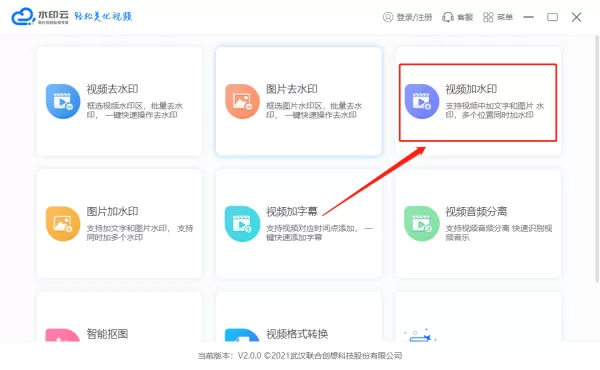The image size is (600, 370).
Task: Click description under 图片加水印 card
Action: click(x=140, y=233)
